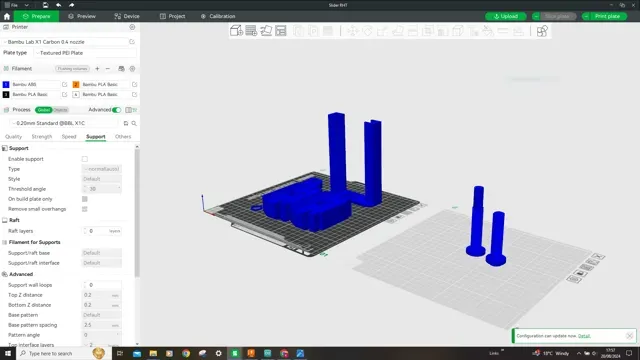Image resolution: width=640 pixels, height=360 pixels.
Task: Add a new filament slot
Action: point(97,69)
